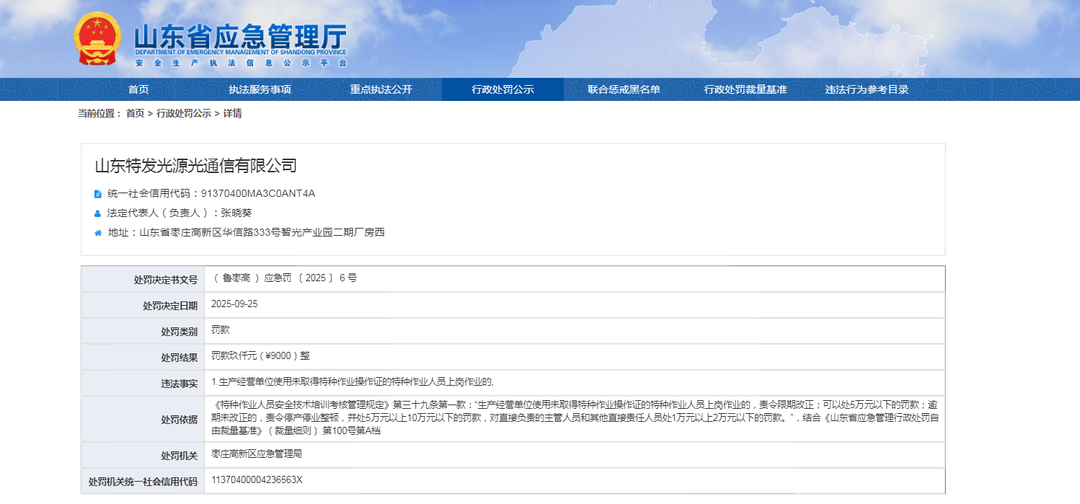Click the 违法事实 label cell

pyautogui.click(x=143, y=384)
